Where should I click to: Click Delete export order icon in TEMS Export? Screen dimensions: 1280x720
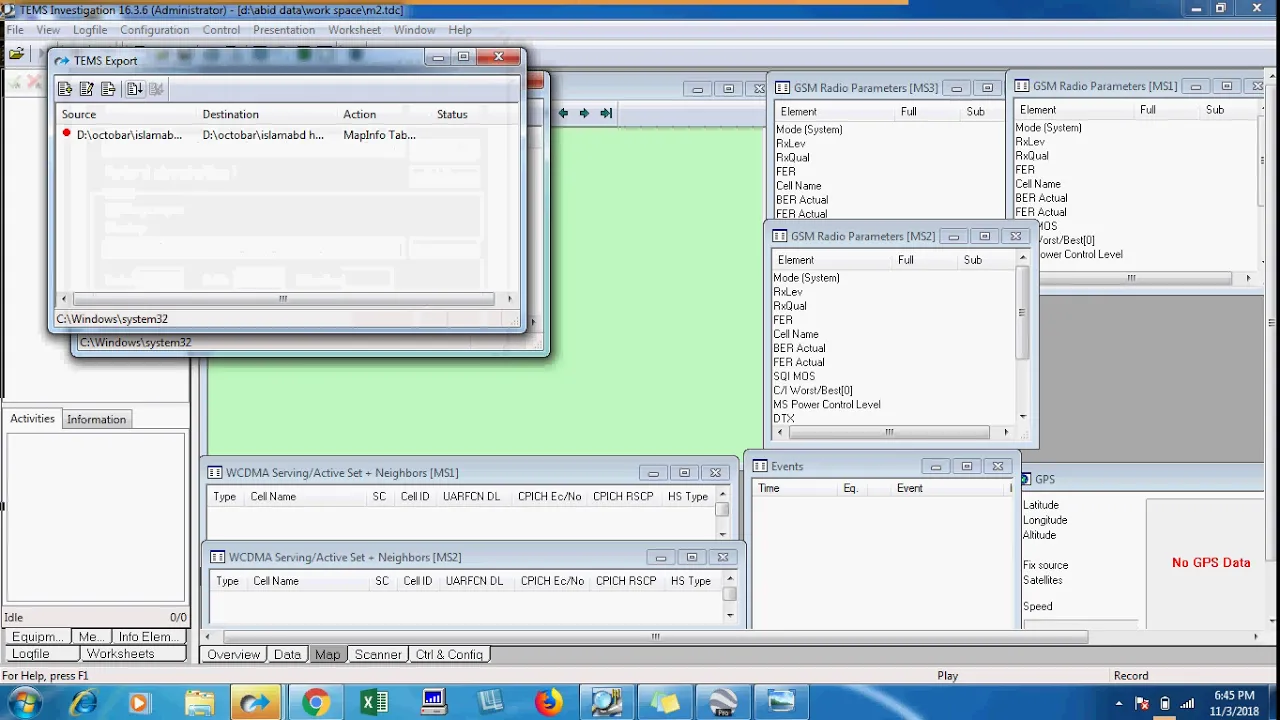(x=108, y=89)
